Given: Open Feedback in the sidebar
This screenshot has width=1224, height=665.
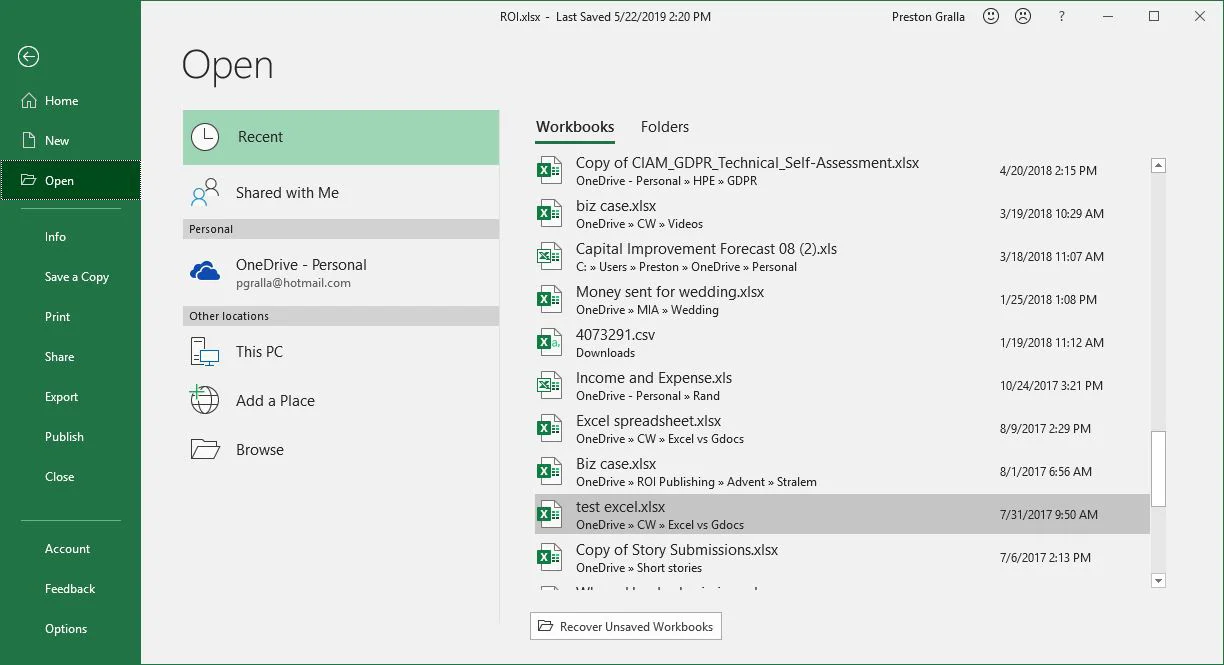Looking at the screenshot, I should [70, 589].
